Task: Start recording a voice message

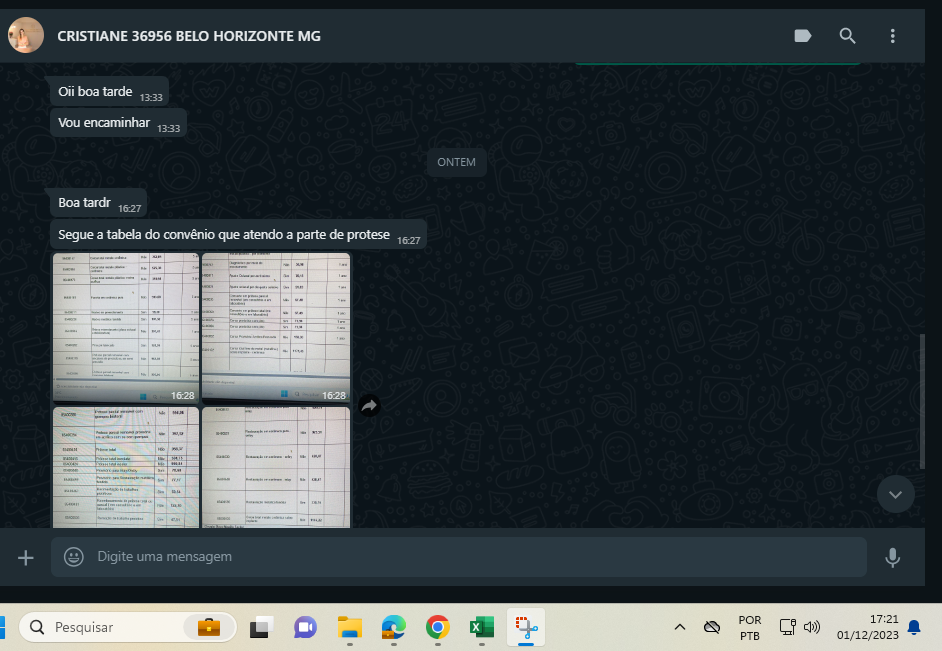Action: tap(892, 557)
